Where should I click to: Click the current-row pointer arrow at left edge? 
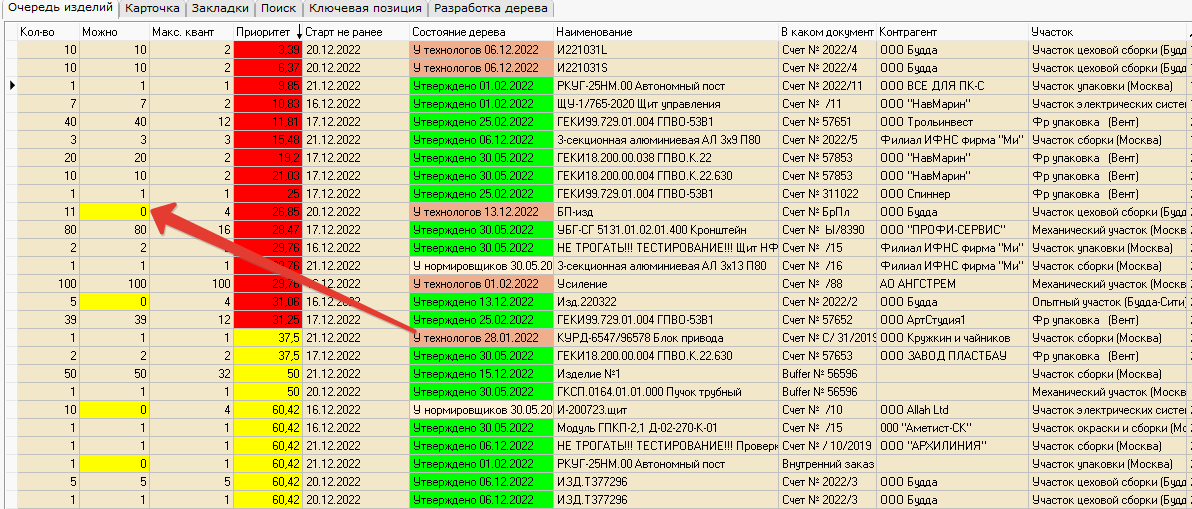pos(11,86)
